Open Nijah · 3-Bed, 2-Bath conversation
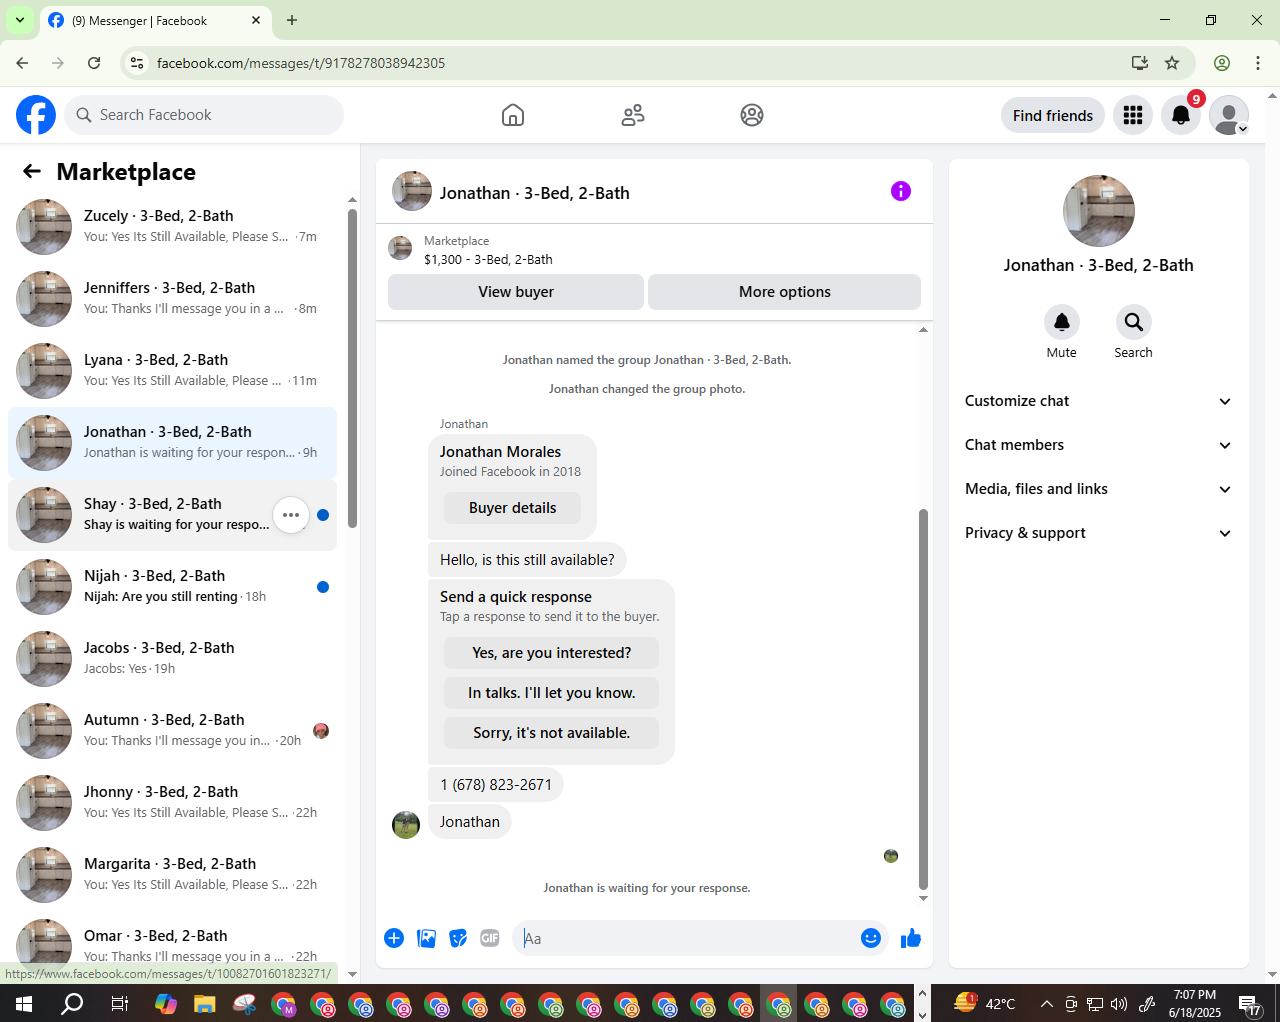The width and height of the screenshot is (1280, 1022). tap(172, 587)
